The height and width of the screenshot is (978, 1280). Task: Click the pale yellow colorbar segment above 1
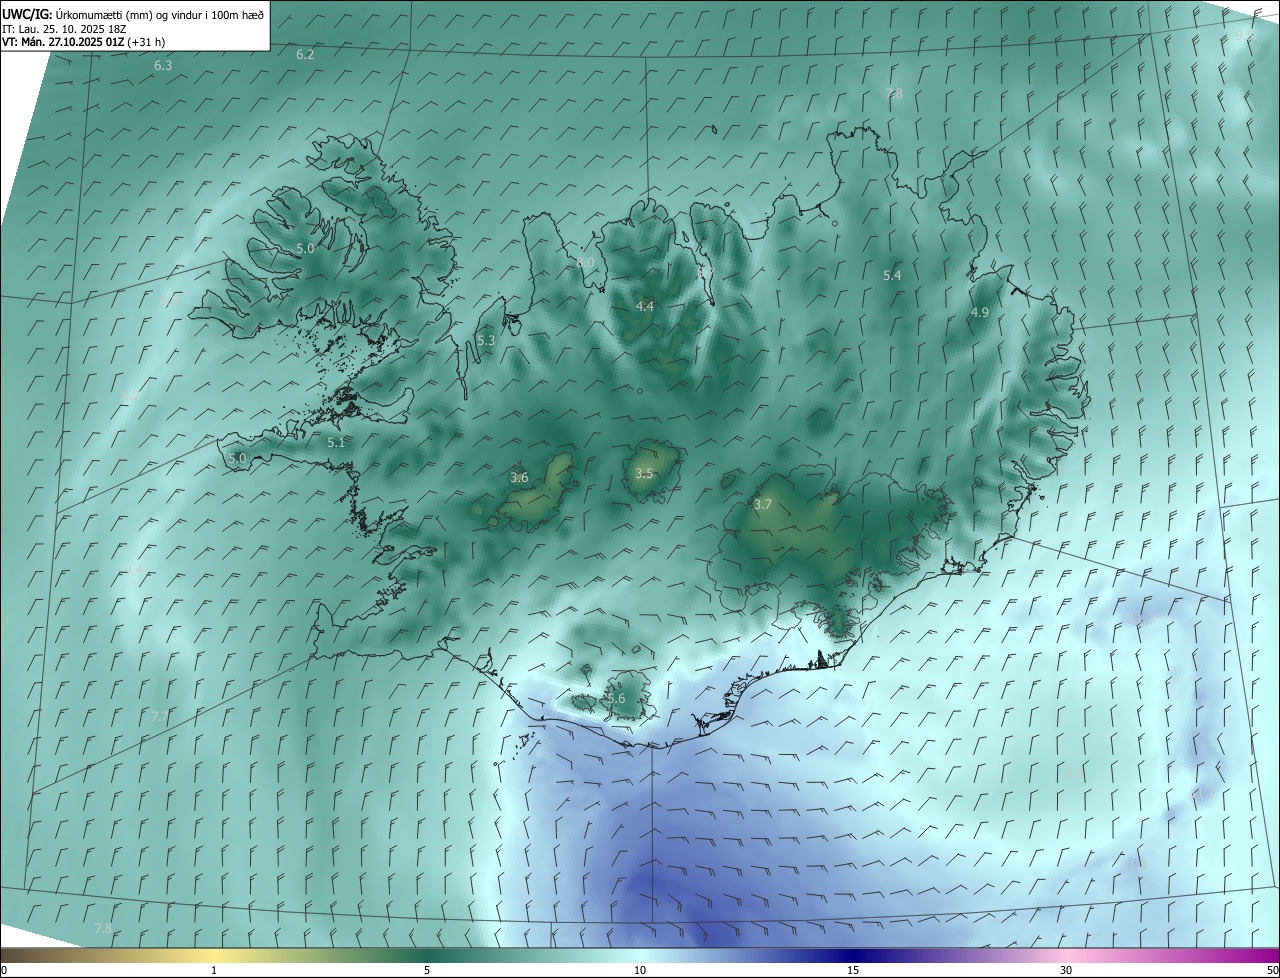pos(214,955)
